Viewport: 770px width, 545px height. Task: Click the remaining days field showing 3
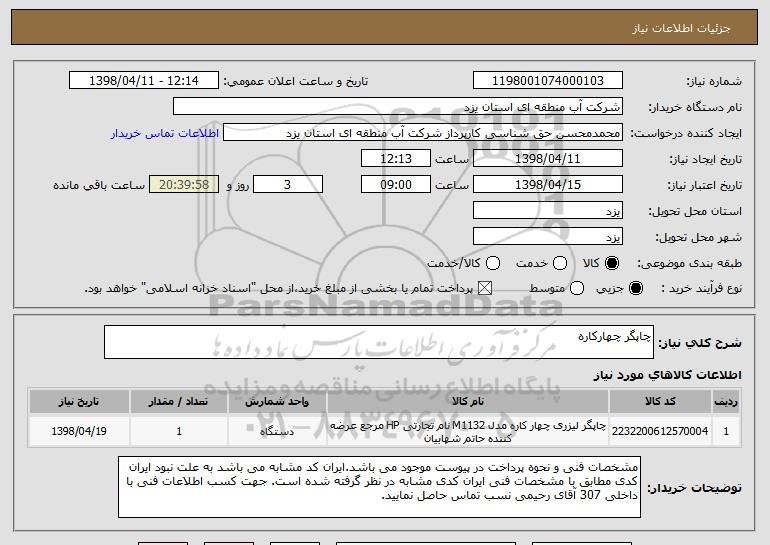pyautogui.click(x=288, y=185)
